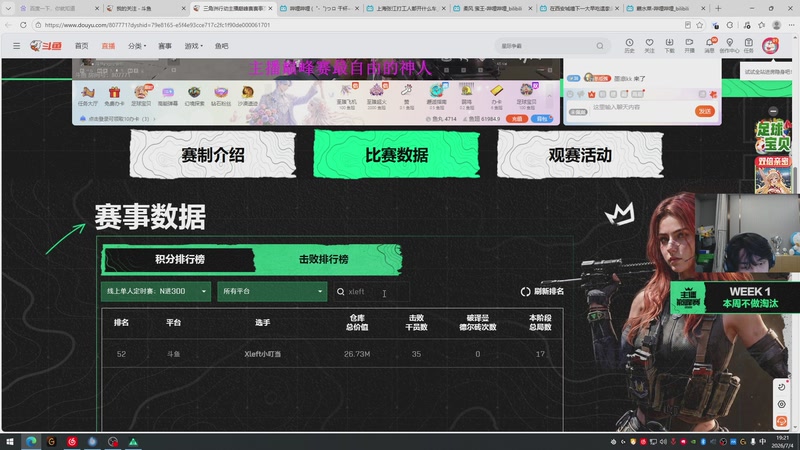Image resolution: width=800 pixels, height=450 pixels.
Task: Expand the 所有平台 platform dropdown
Action: pos(272,291)
